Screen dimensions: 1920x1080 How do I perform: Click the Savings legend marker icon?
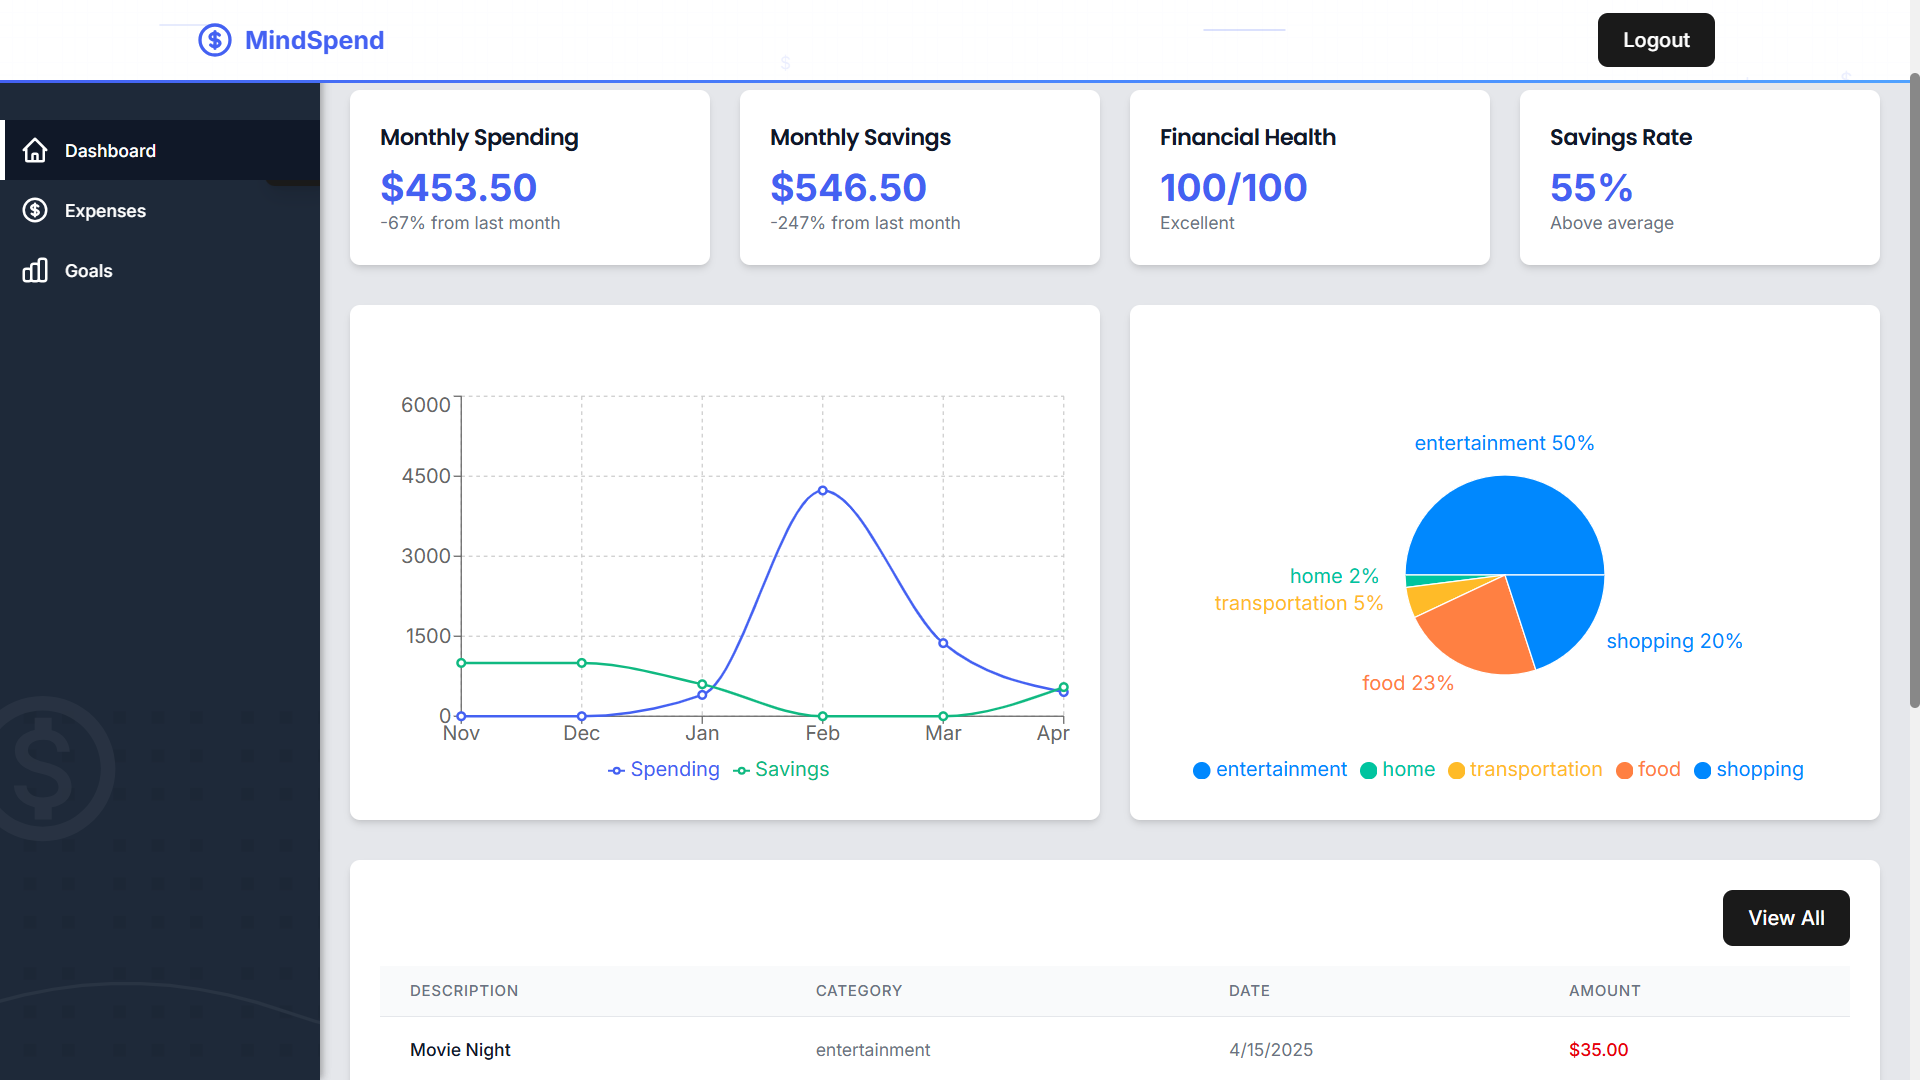click(x=741, y=770)
